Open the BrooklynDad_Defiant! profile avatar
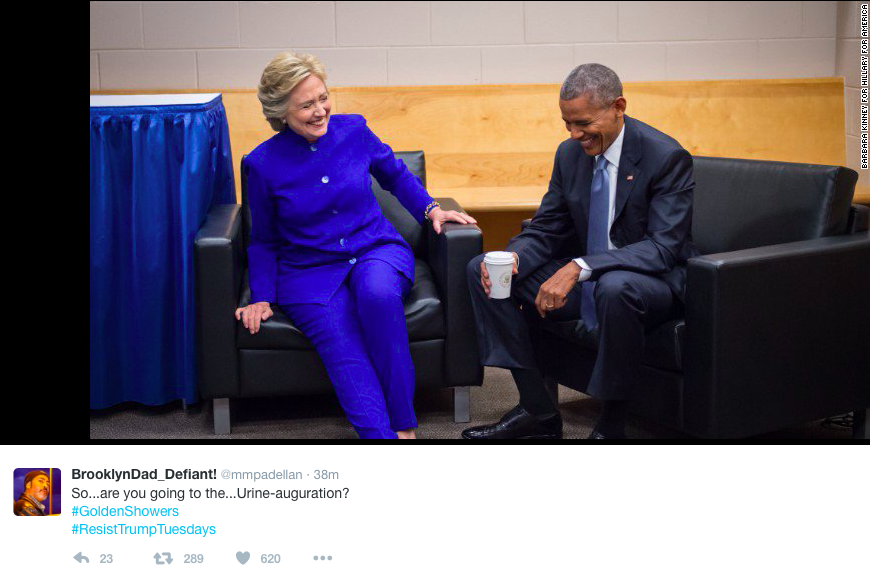The height and width of the screenshot is (587, 870). (x=37, y=492)
